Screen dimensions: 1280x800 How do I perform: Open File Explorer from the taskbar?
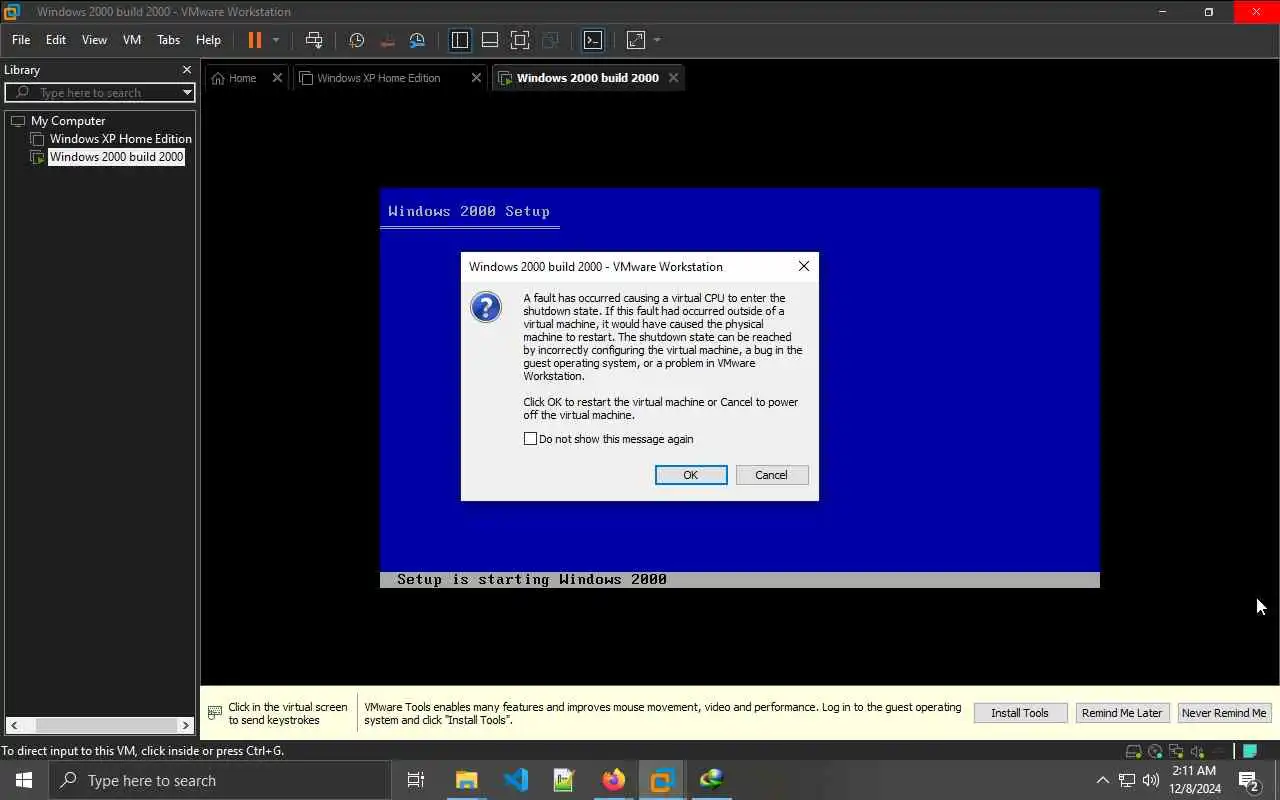point(467,780)
